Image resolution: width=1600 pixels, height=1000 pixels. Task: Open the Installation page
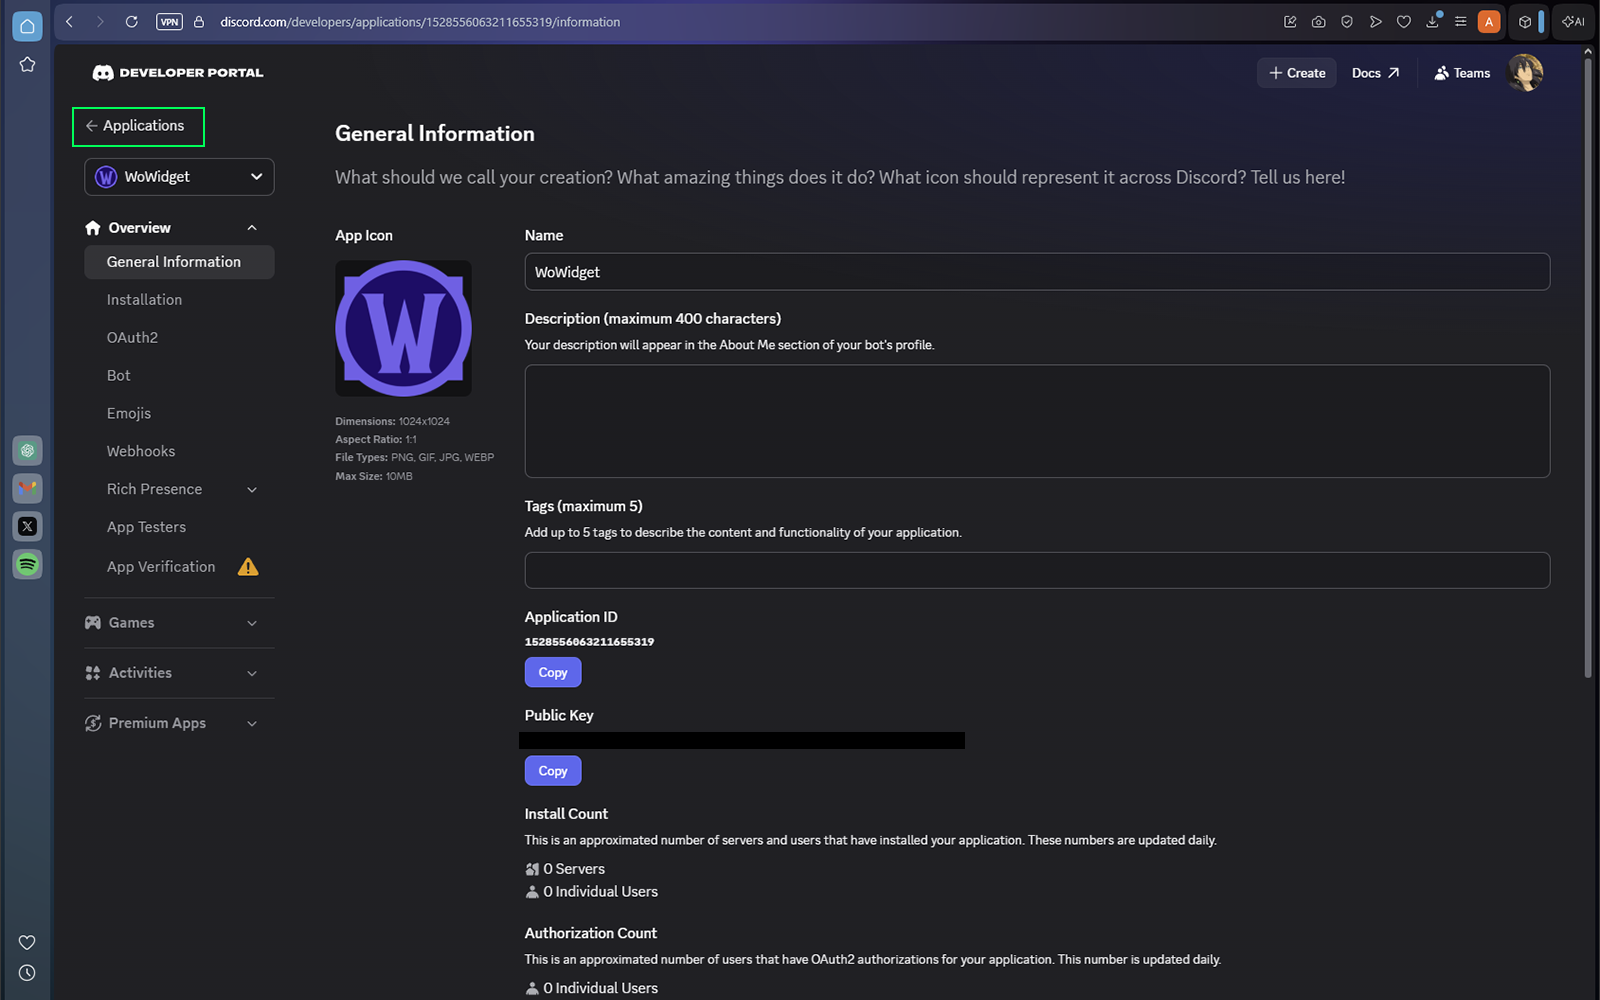tap(144, 300)
